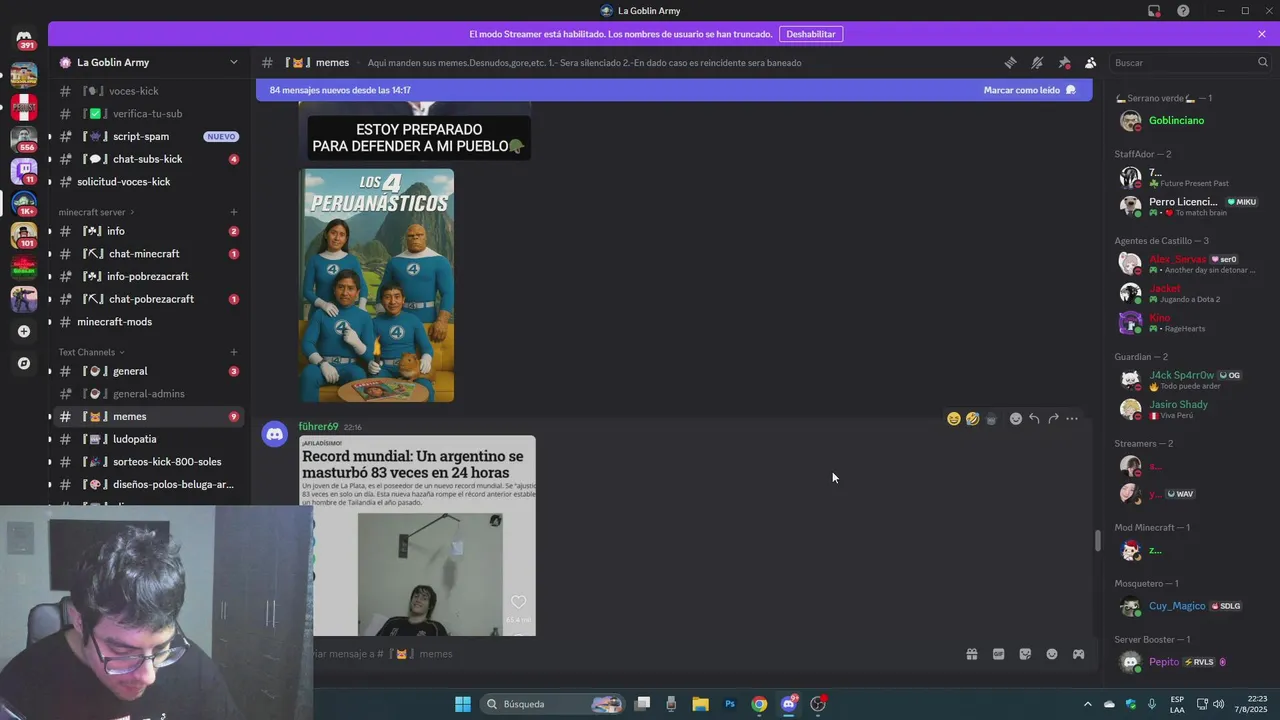This screenshot has height=720, width=1280.
Task: Open Los 4 Peruanásticos image
Action: coord(377,285)
